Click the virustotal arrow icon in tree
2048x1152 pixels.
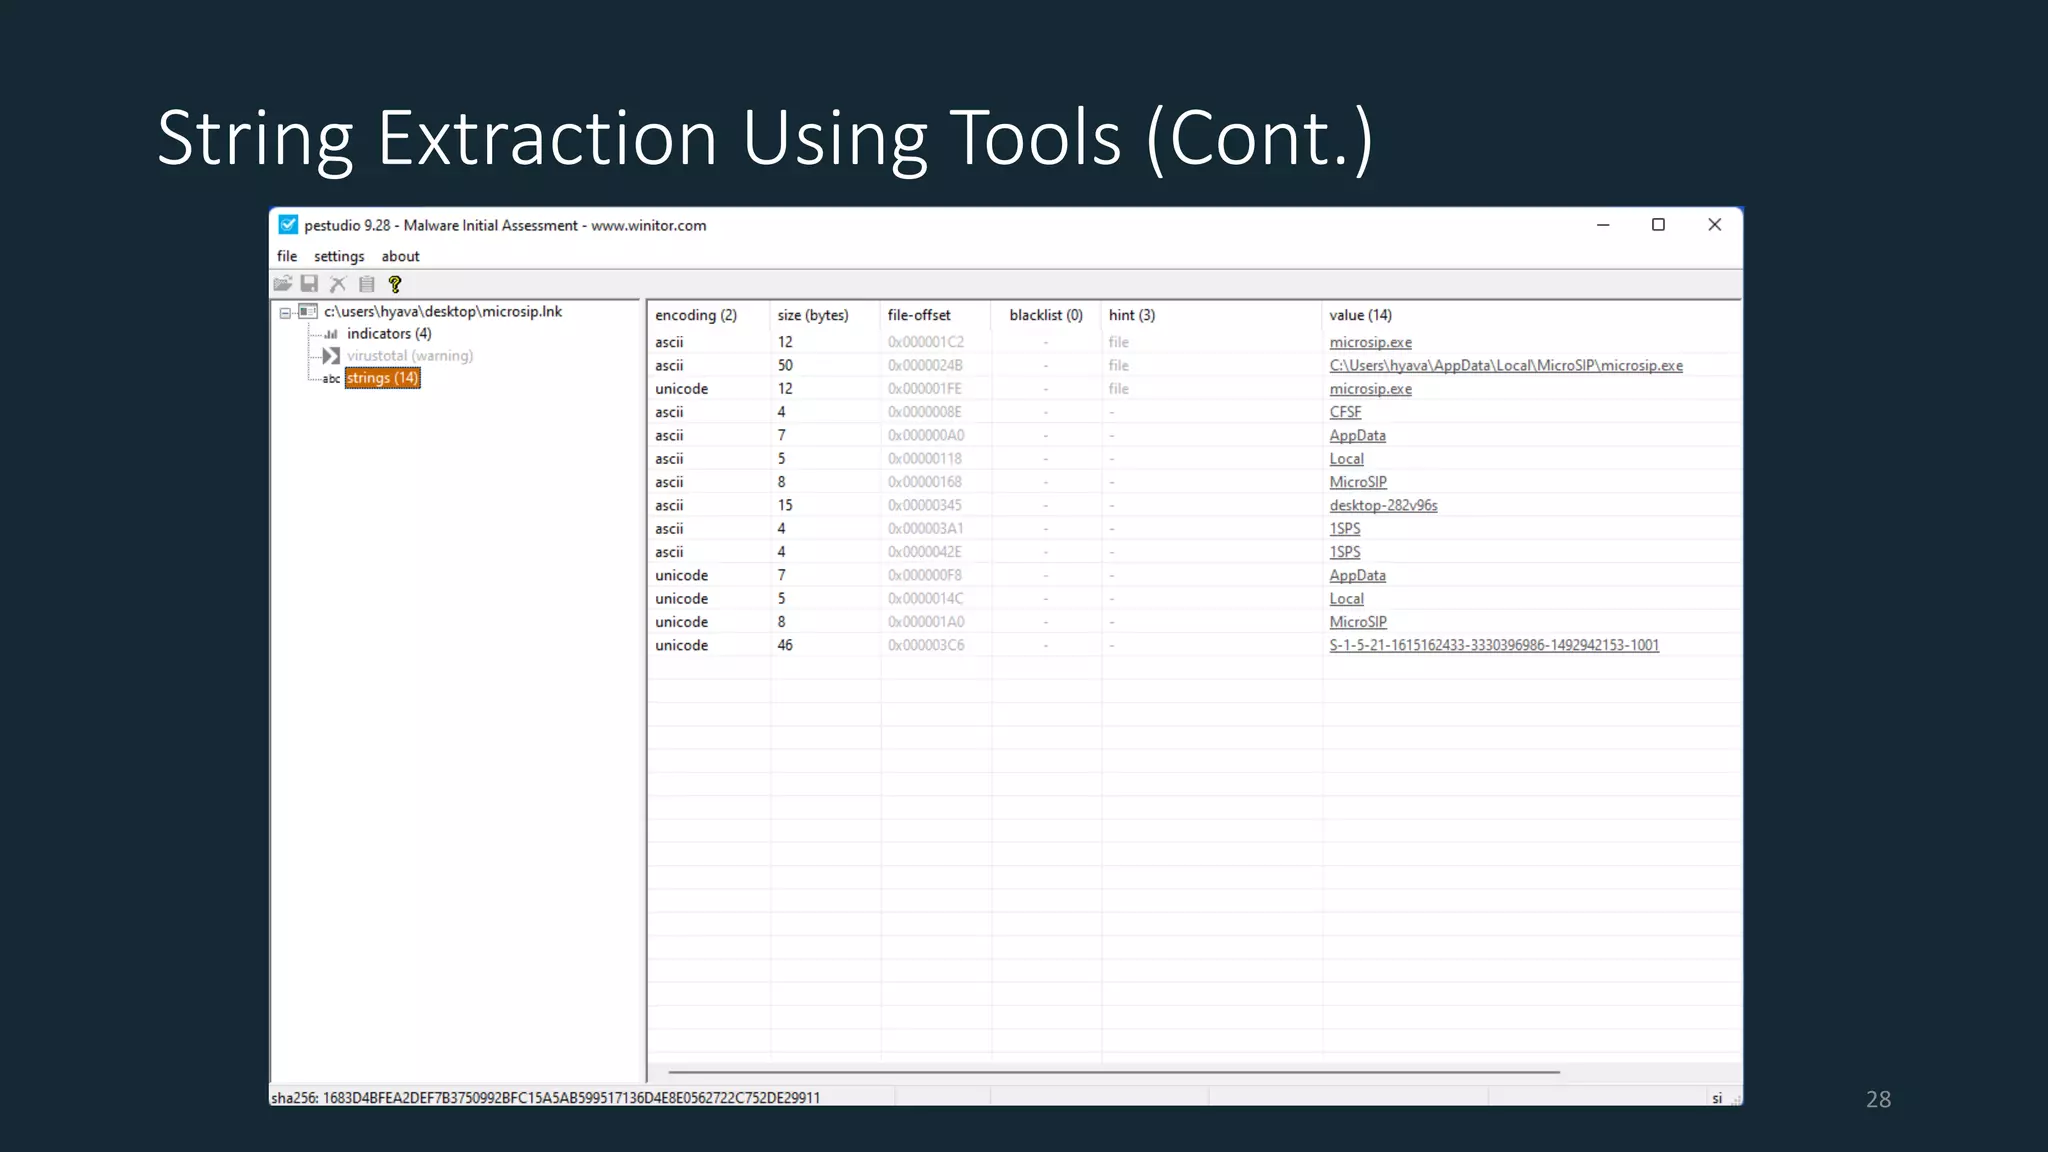(331, 356)
